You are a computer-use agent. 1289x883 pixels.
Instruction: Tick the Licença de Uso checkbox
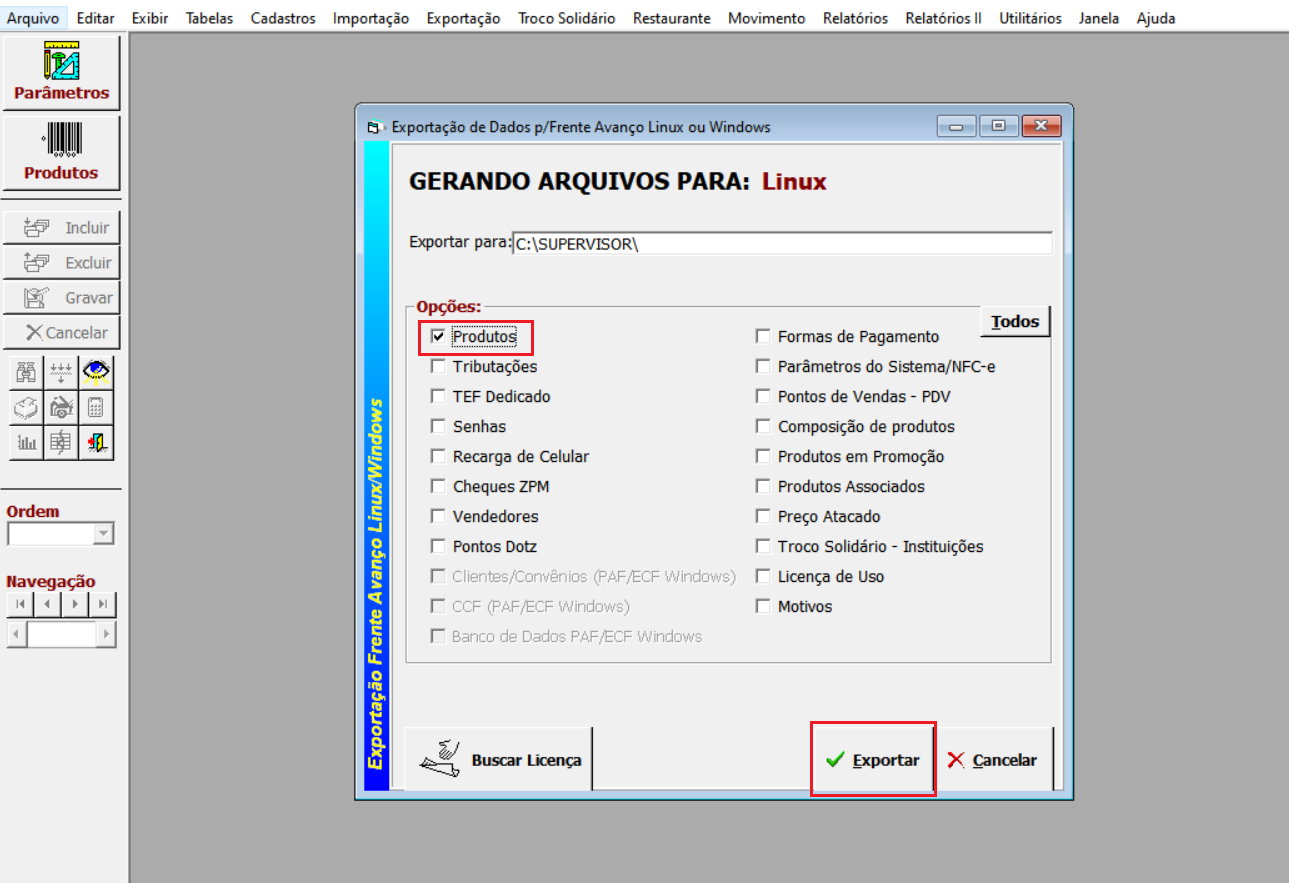pos(763,577)
